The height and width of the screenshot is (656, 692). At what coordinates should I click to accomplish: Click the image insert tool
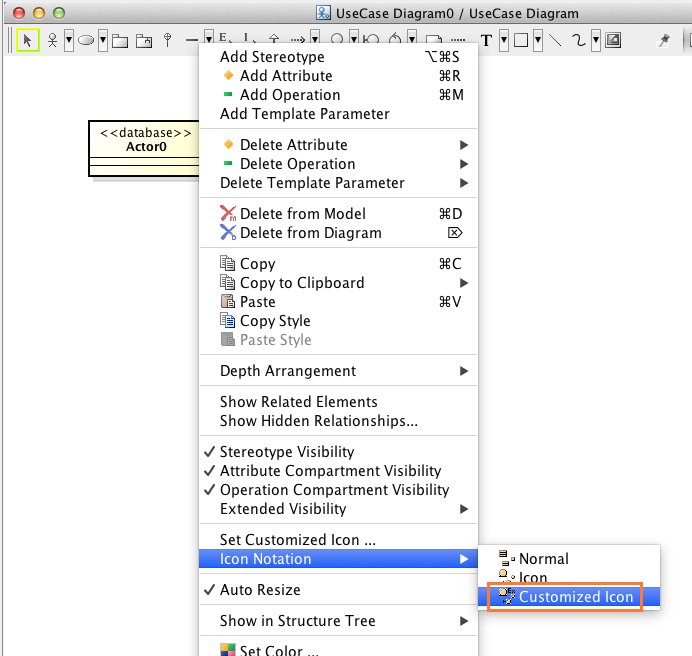[613, 41]
